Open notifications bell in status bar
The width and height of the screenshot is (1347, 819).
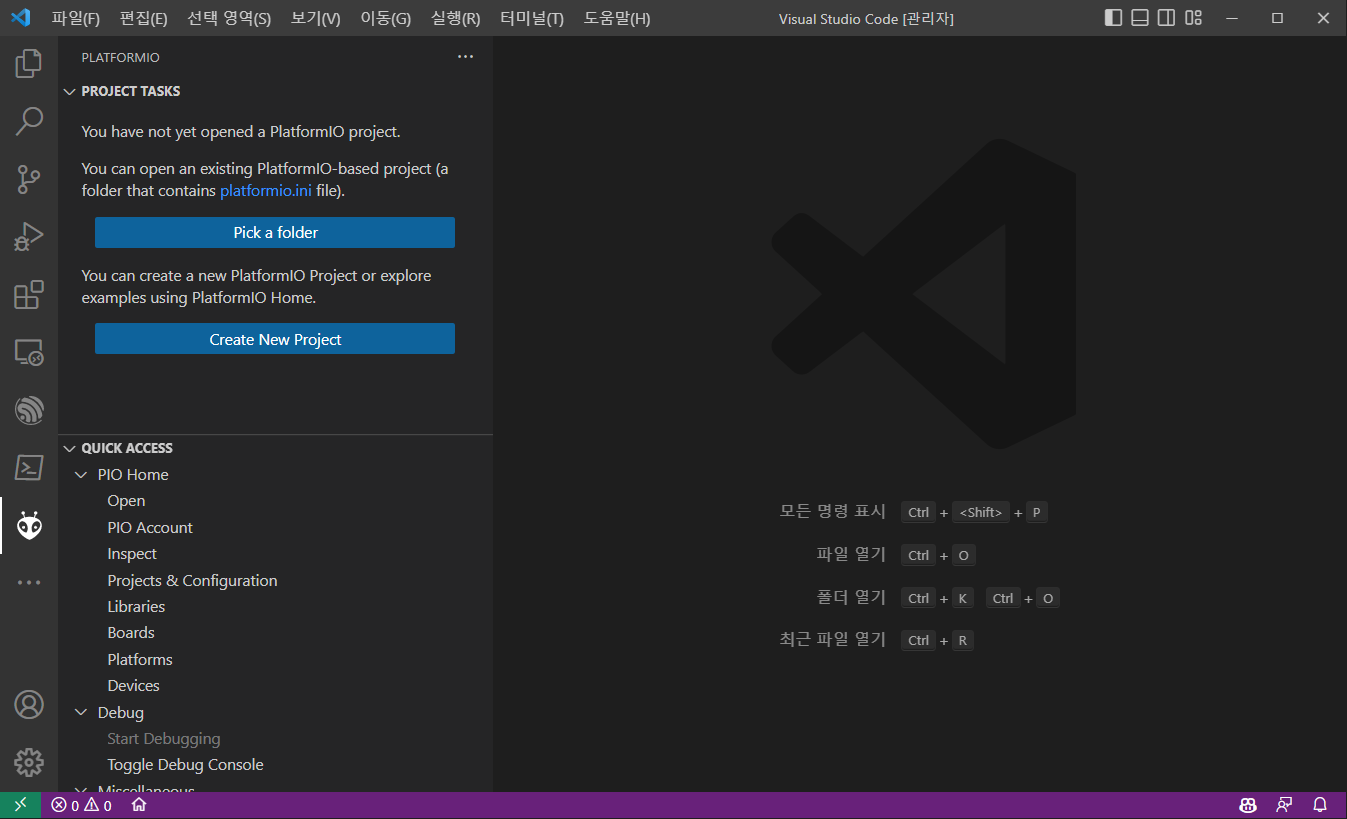[1320, 805]
